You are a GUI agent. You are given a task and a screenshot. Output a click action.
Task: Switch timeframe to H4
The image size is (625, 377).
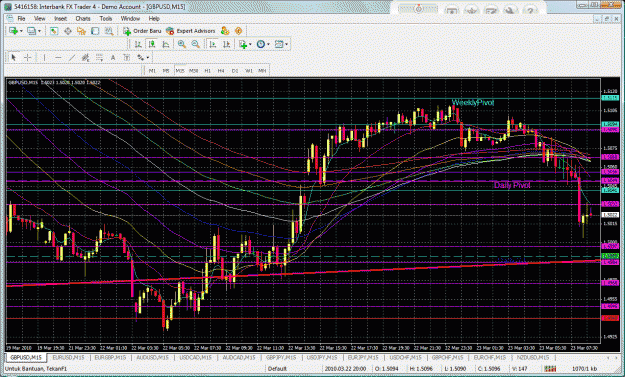(x=221, y=71)
